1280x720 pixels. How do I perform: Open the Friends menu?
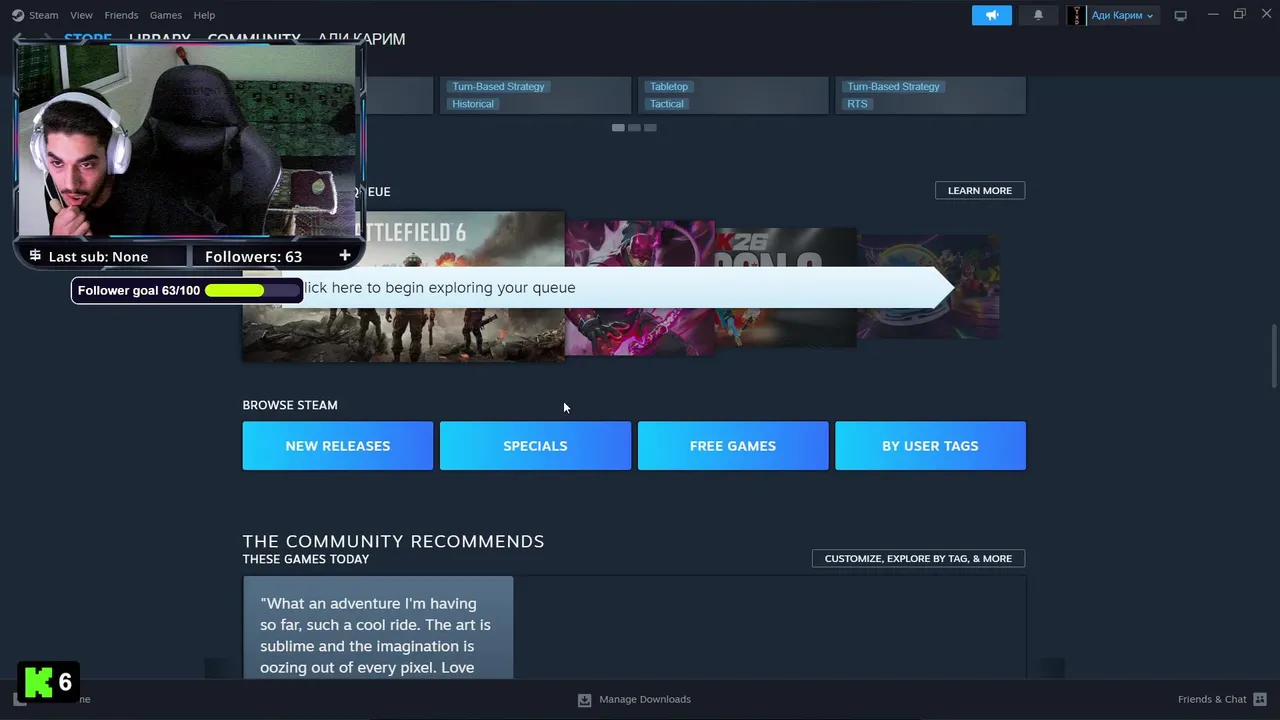coord(121,15)
